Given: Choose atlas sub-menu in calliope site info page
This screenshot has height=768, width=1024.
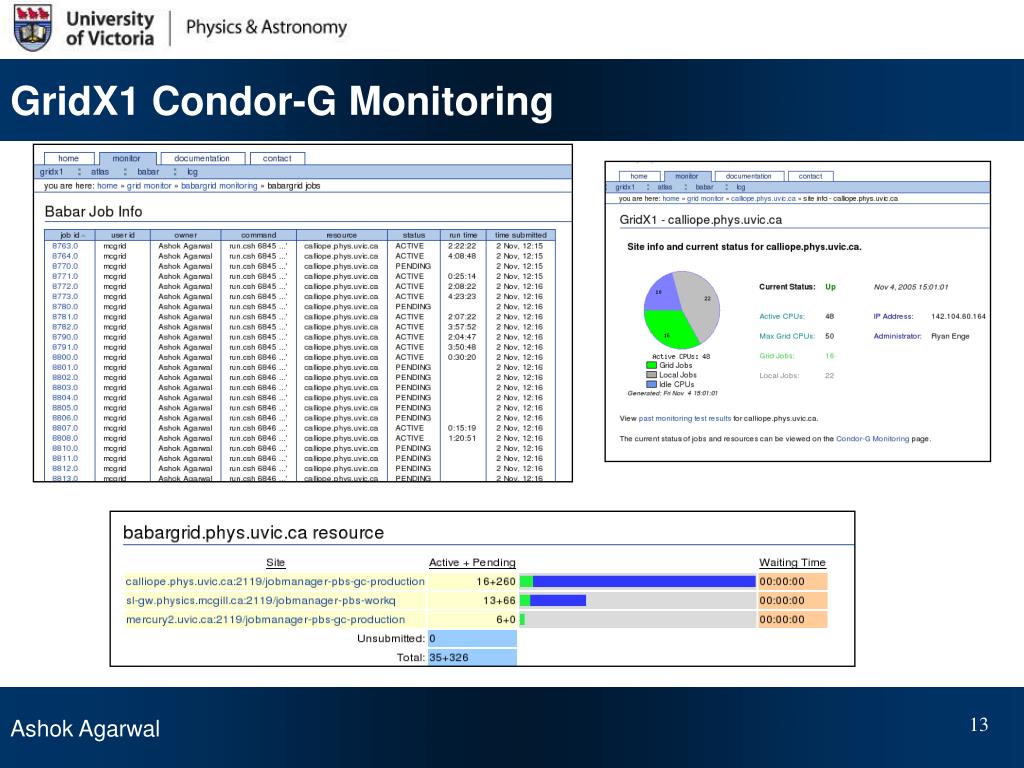Looking at the screenshot, I should coord(665,187).
